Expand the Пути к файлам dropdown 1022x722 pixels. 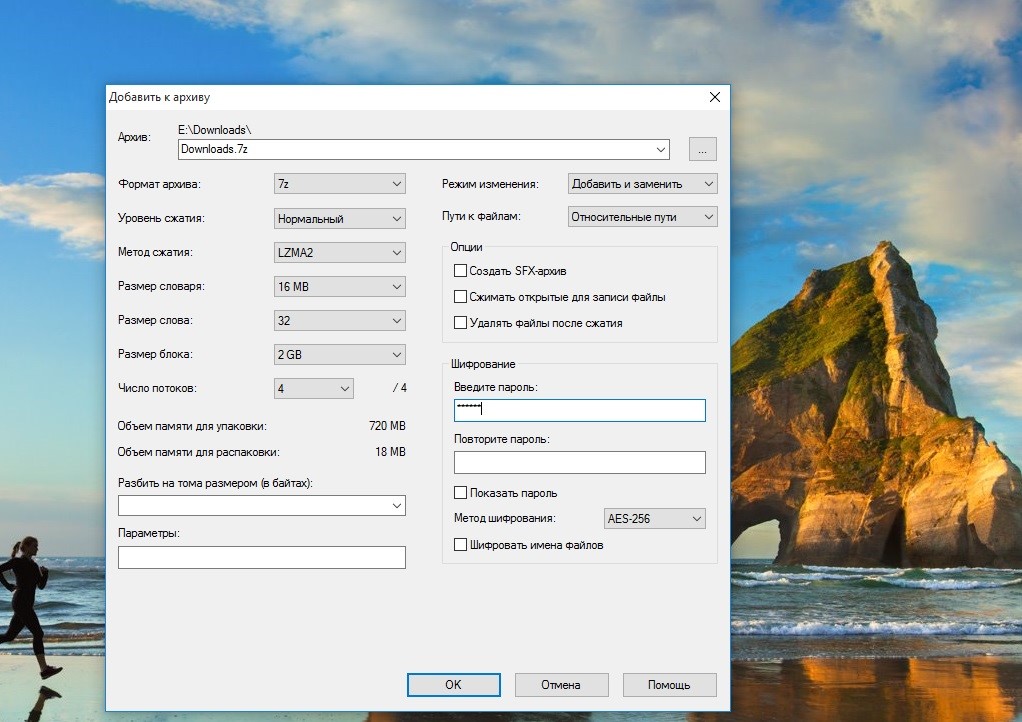coord(642,216)
